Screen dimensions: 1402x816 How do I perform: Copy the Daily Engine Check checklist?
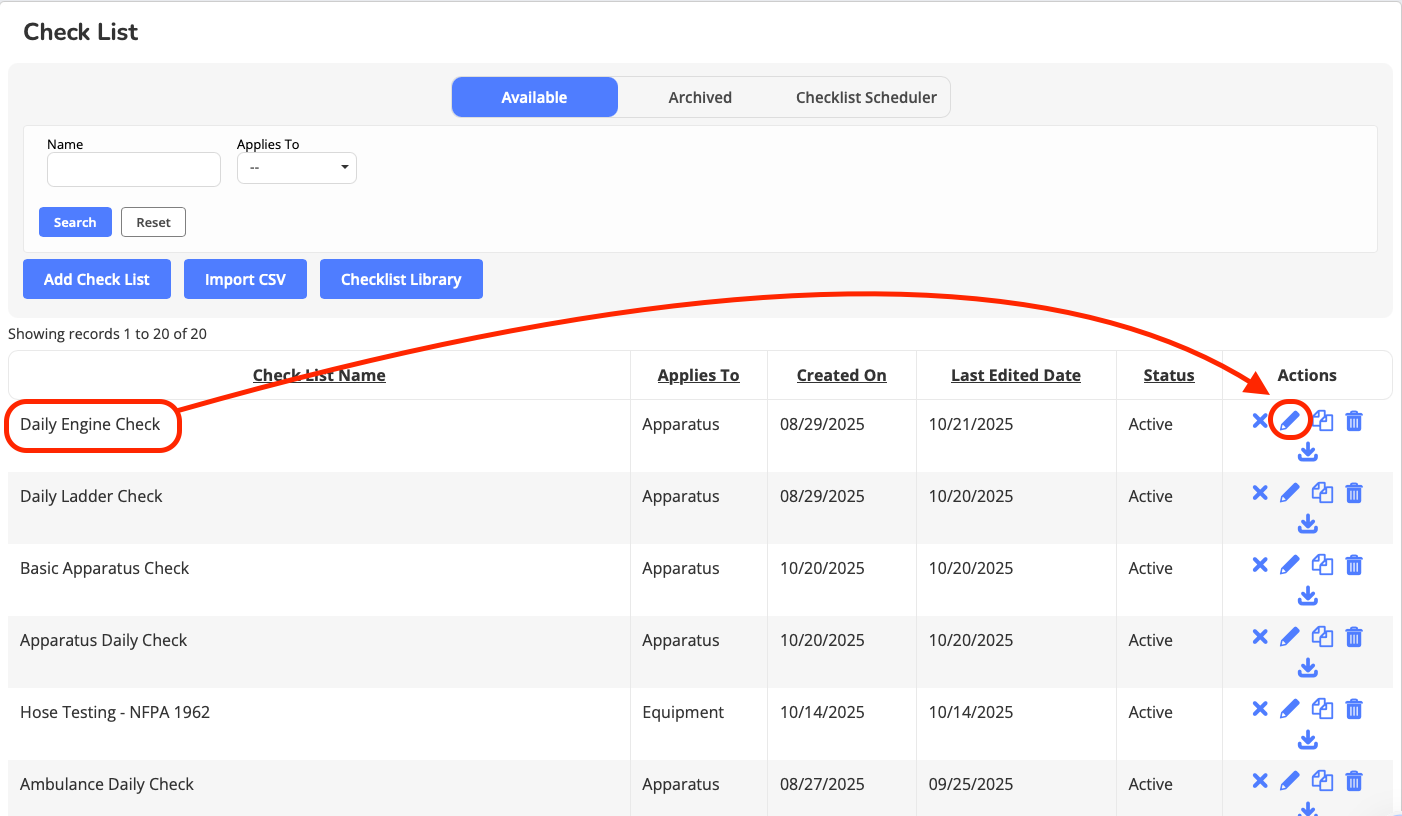click(x=1322, y=421)
